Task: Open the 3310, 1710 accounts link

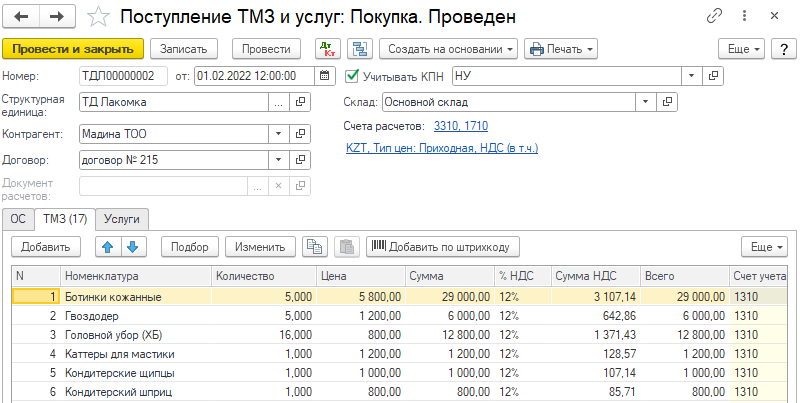Action: (461, 125)
